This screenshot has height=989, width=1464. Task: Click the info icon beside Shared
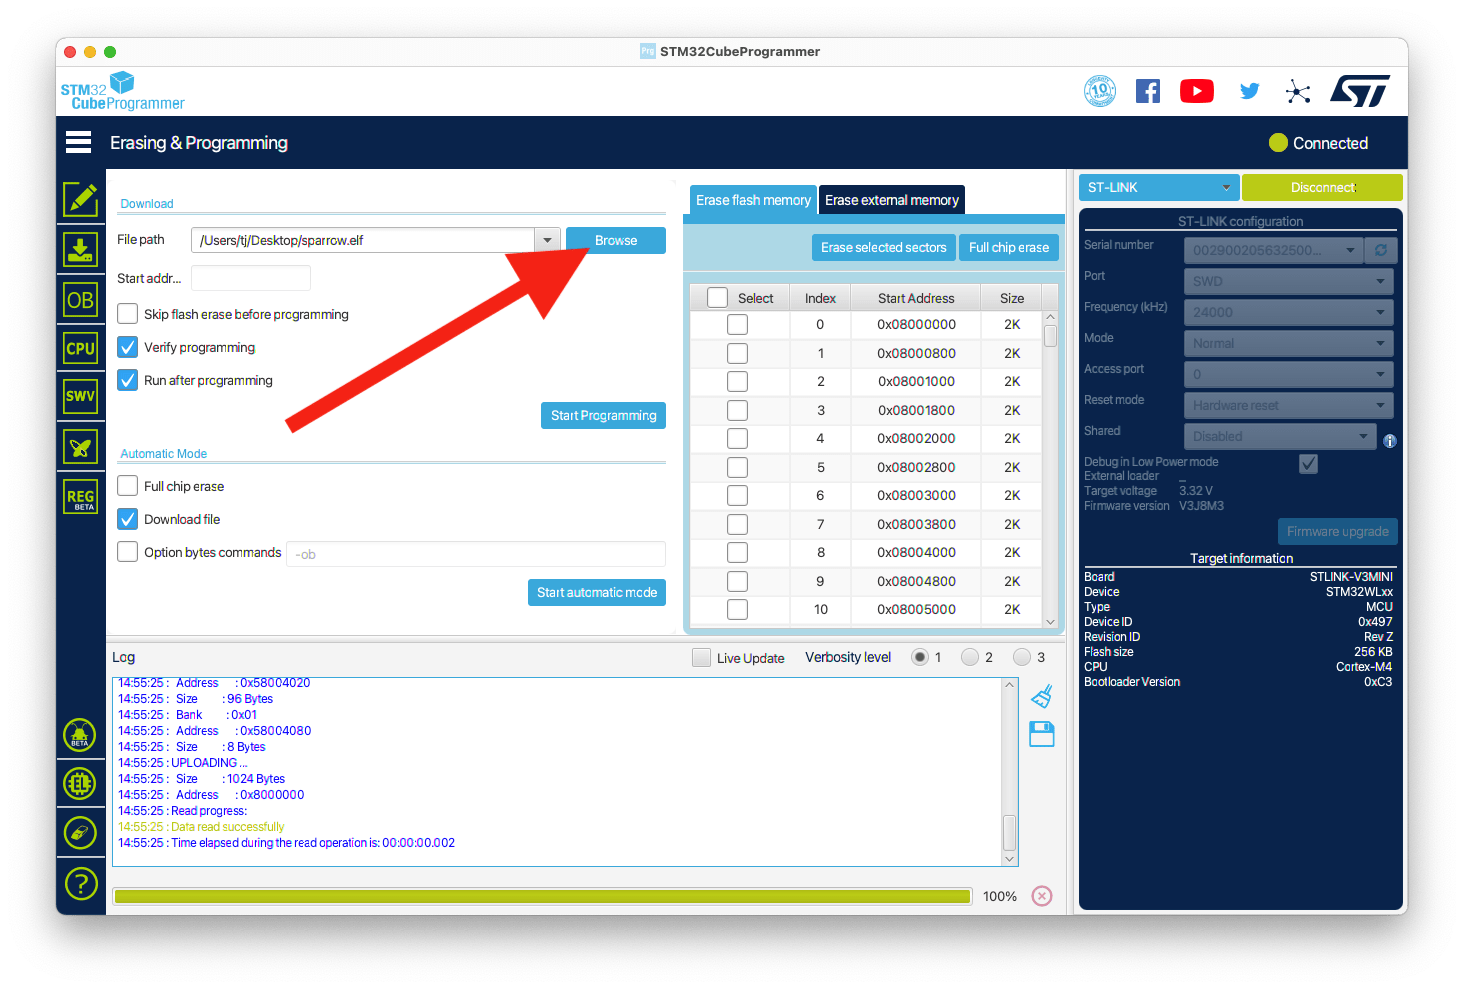point(1389,441)
